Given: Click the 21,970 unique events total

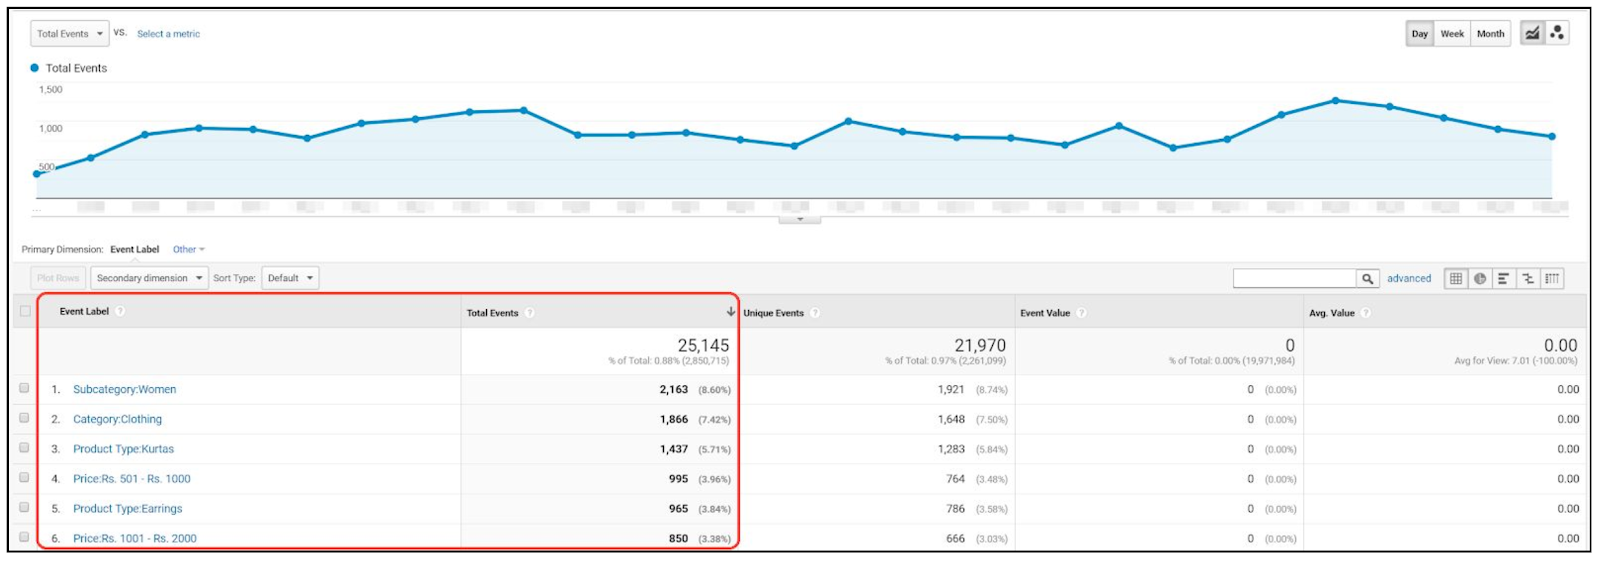Looking at the screenshot, I should (980, 345).
